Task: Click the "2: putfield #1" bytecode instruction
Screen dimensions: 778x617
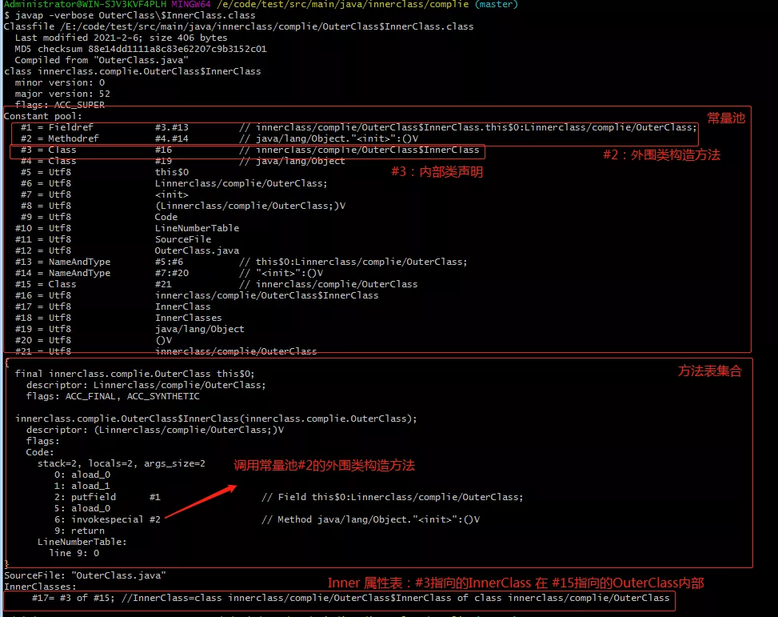Action: [x=107, y=497]
